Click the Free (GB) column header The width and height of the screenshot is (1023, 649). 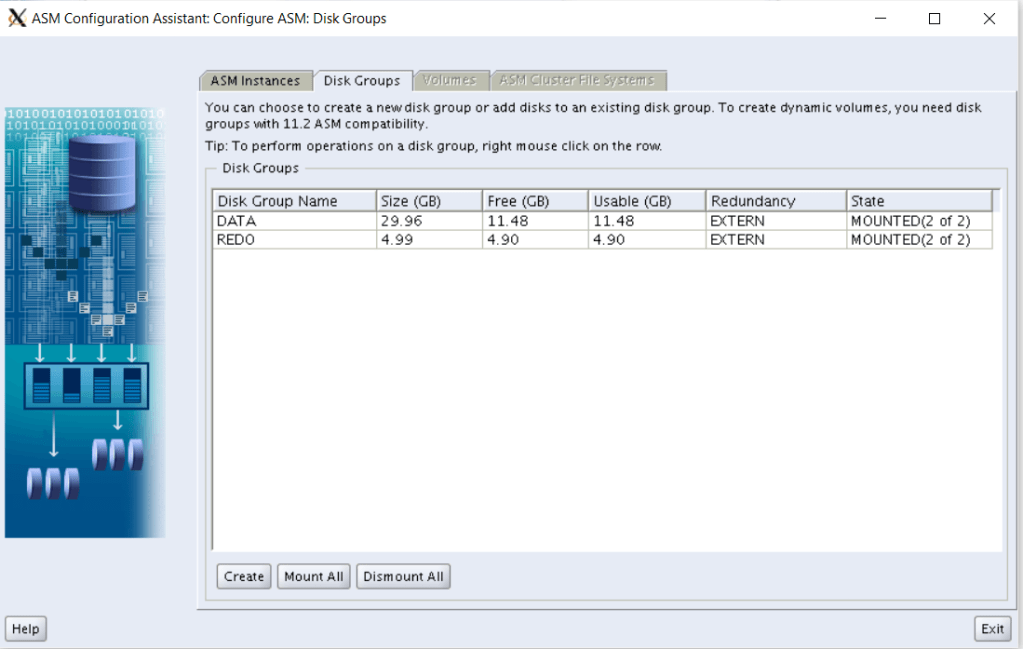tap(534, 201)
